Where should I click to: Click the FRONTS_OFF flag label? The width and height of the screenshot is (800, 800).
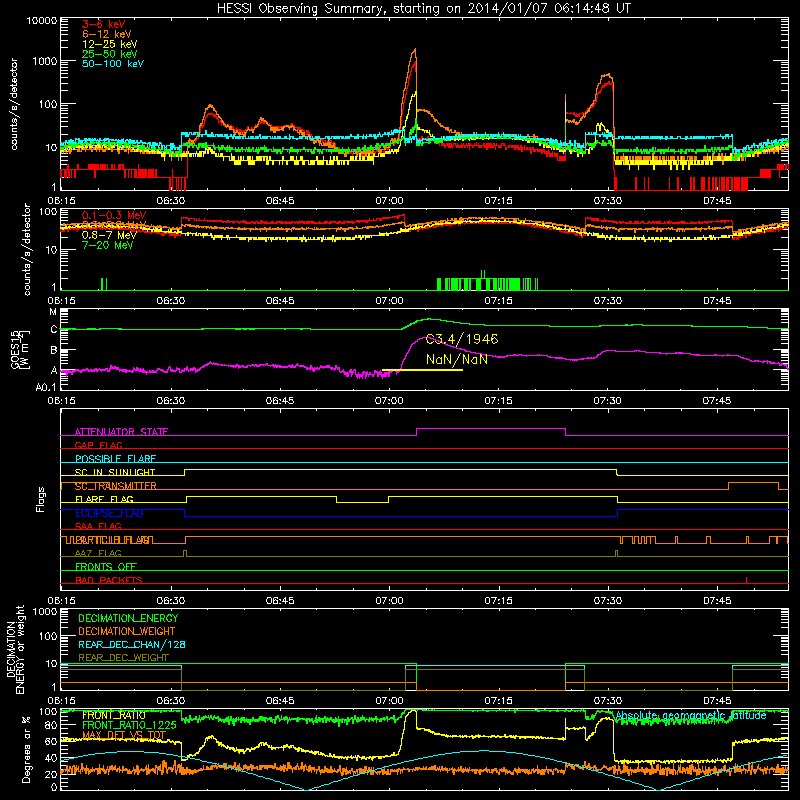click(x=106, y=567)
